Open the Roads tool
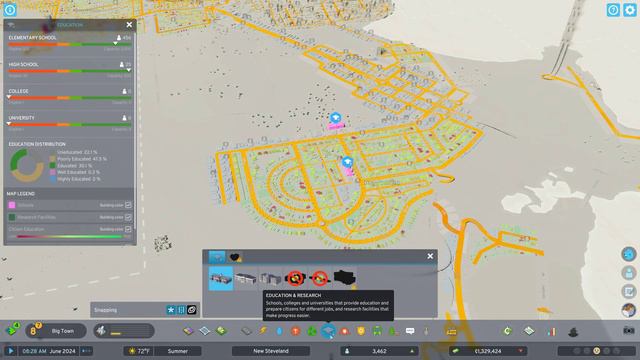640x360 pixels. click(x=246, y=331)
